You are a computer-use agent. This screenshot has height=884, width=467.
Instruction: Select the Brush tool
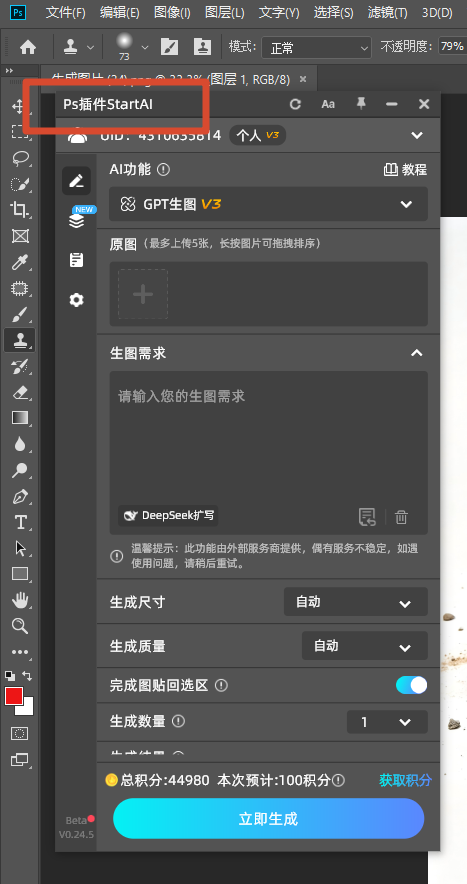pyautogui.click(x=20, y=314)
